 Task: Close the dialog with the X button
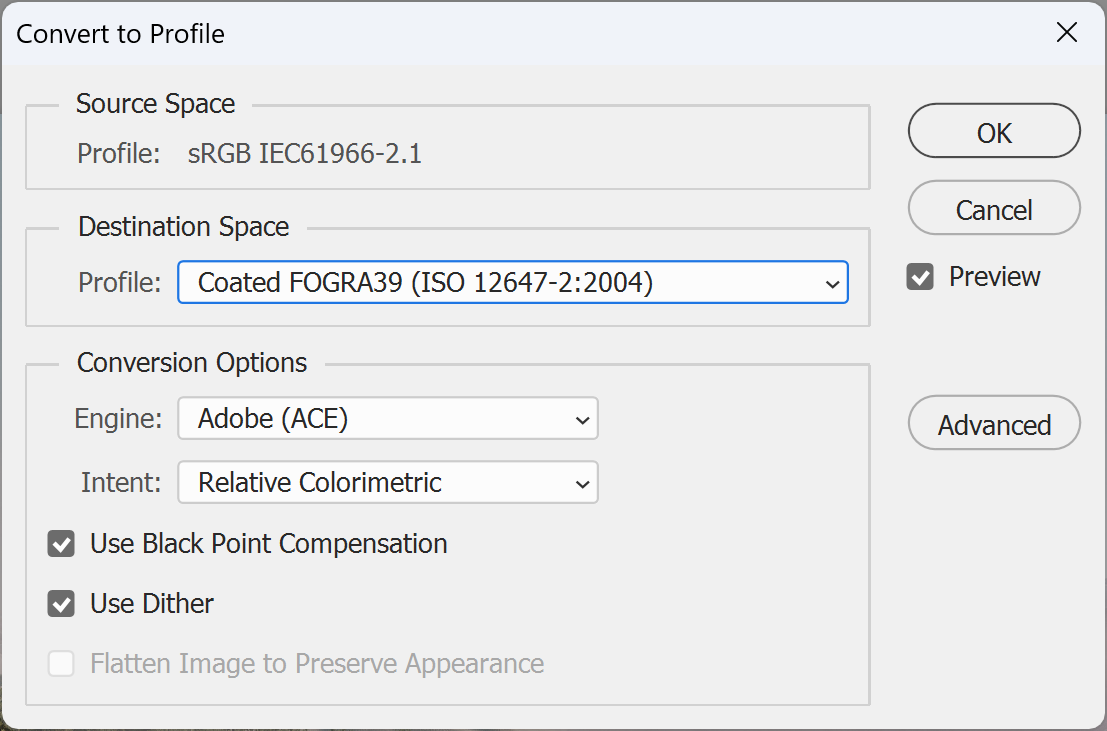tap(1067, 32)
